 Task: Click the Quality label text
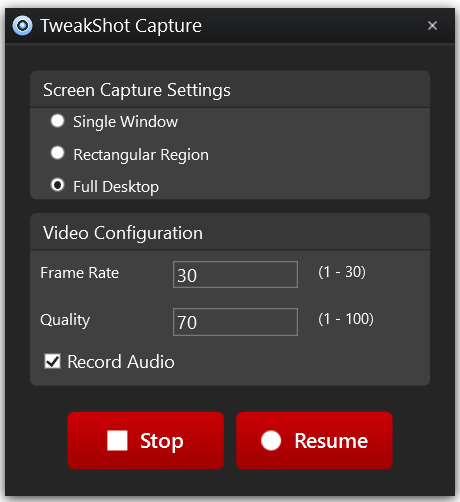65,320
